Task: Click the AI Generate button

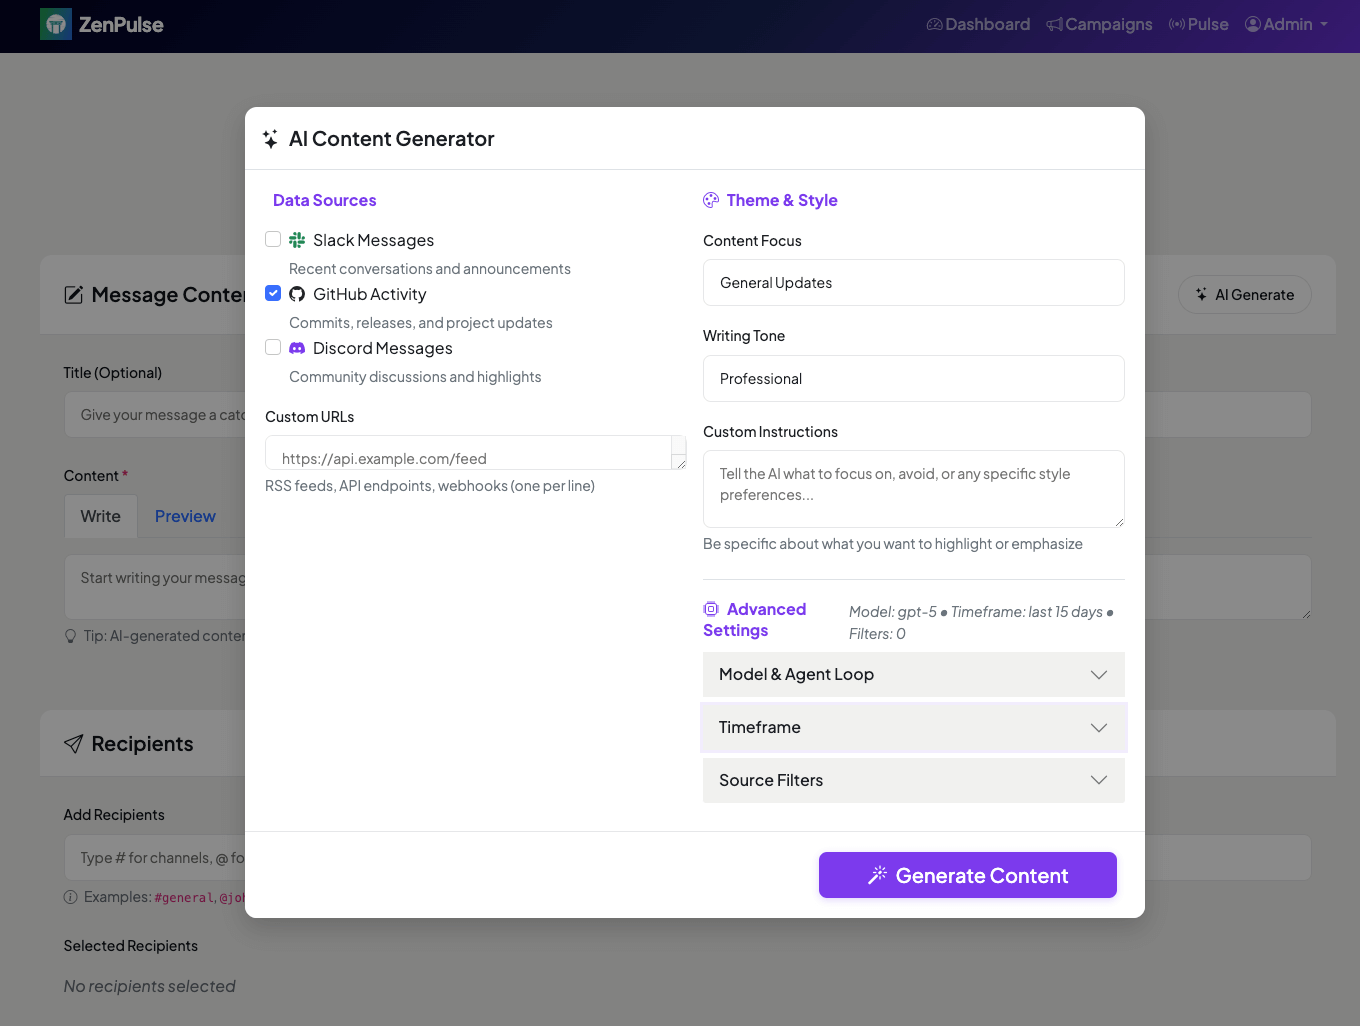Action: pos(1244,295)
